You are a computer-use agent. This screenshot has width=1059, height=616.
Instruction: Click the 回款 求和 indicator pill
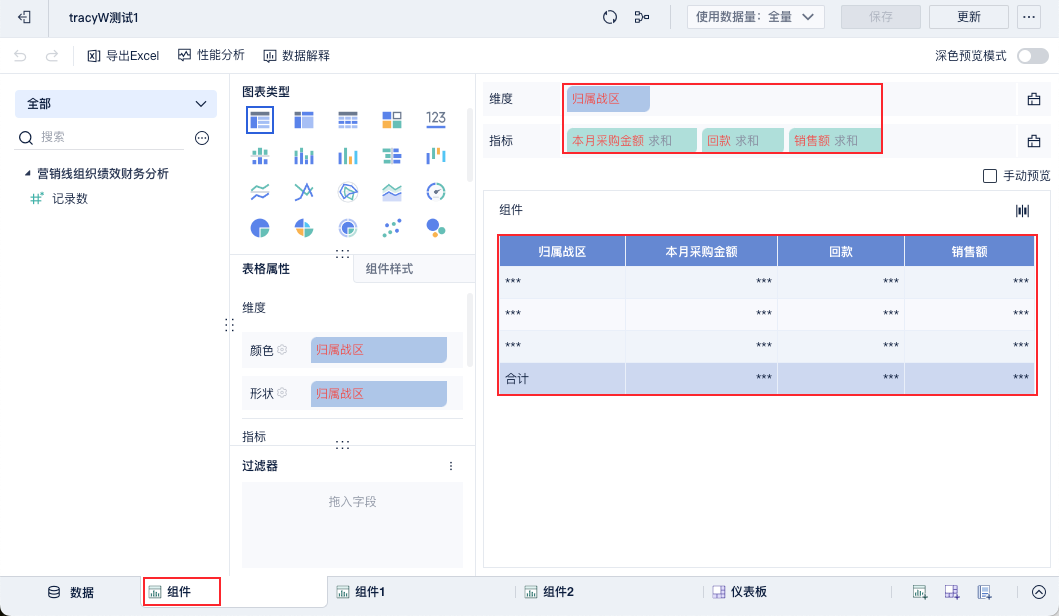coord(743,140)
